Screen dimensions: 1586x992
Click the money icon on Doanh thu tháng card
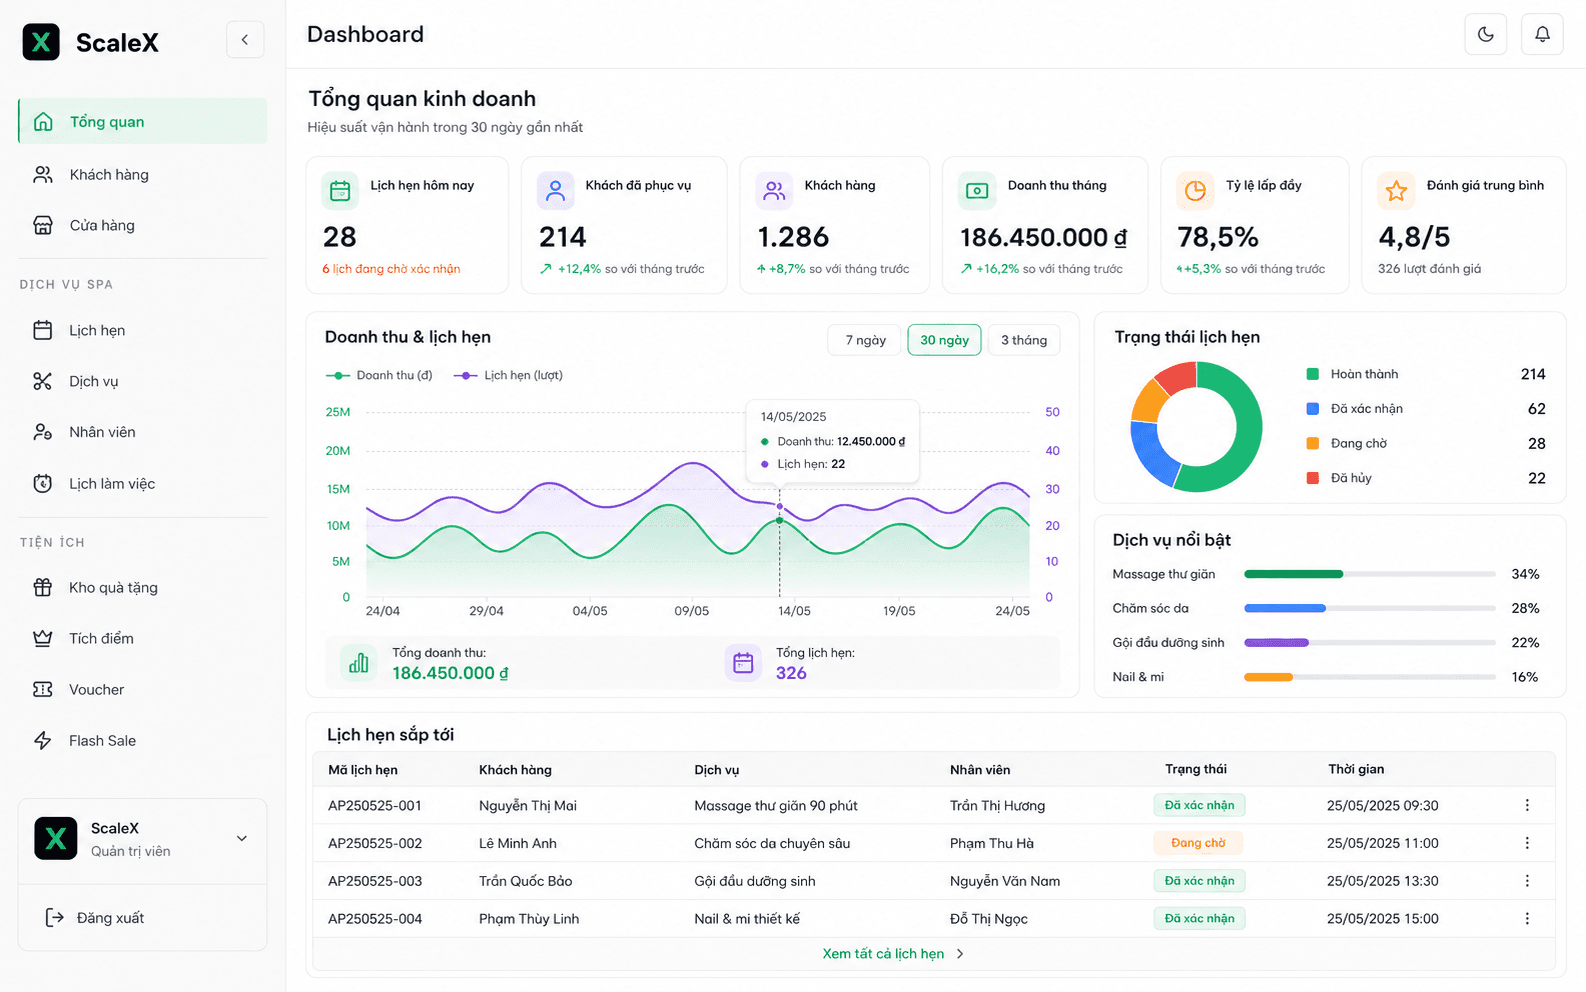pos(977,191)
